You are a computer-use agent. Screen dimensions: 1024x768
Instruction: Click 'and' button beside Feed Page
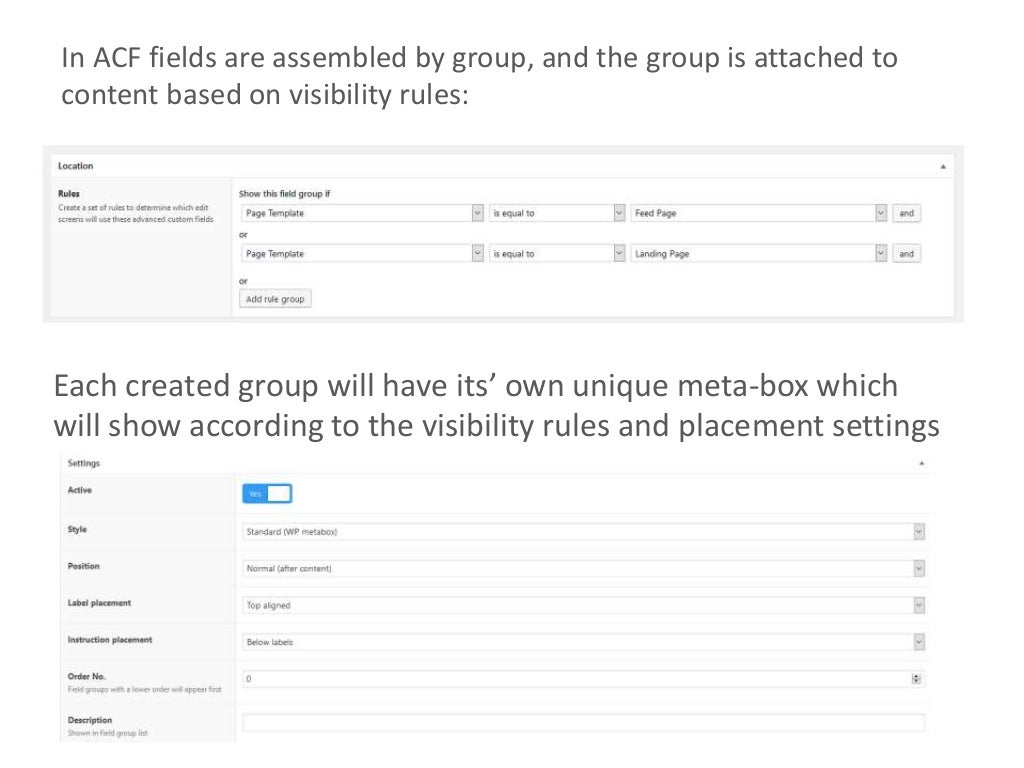[x=906, y=213]
